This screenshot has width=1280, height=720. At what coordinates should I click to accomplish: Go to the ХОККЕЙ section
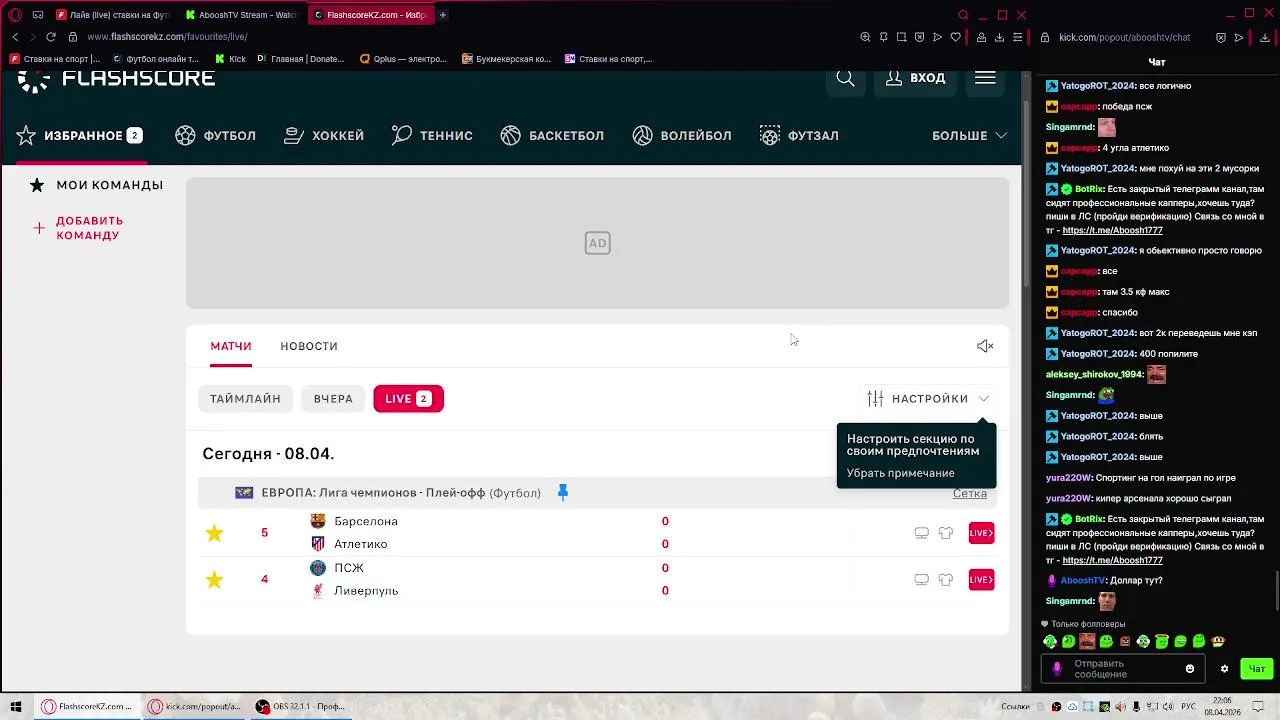pyautogui.click(x=324, y=135)
